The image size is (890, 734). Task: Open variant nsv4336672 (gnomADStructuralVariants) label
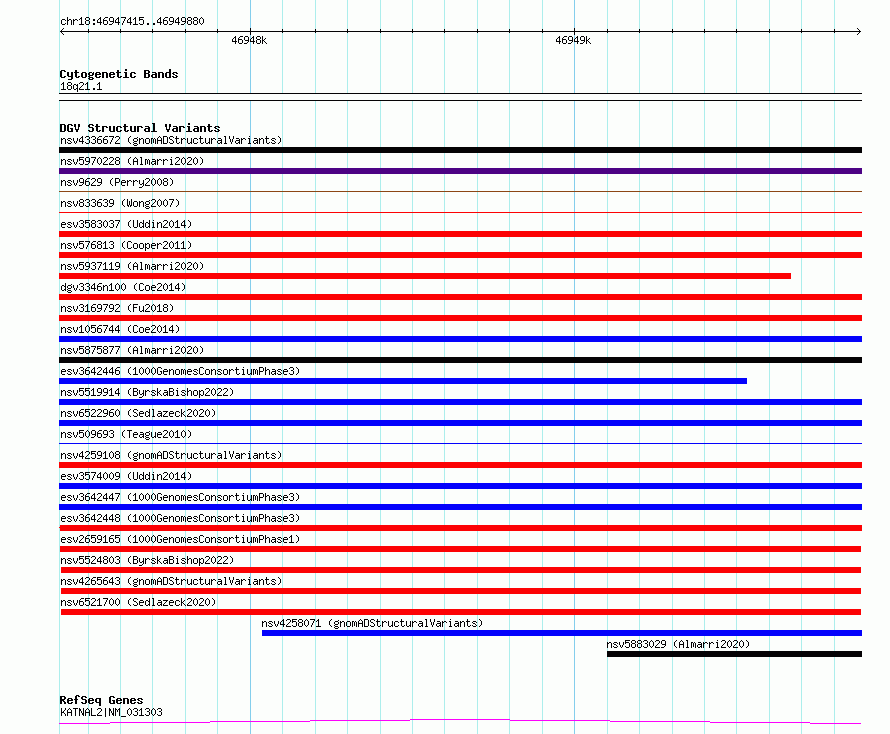(x=171, y=140)
